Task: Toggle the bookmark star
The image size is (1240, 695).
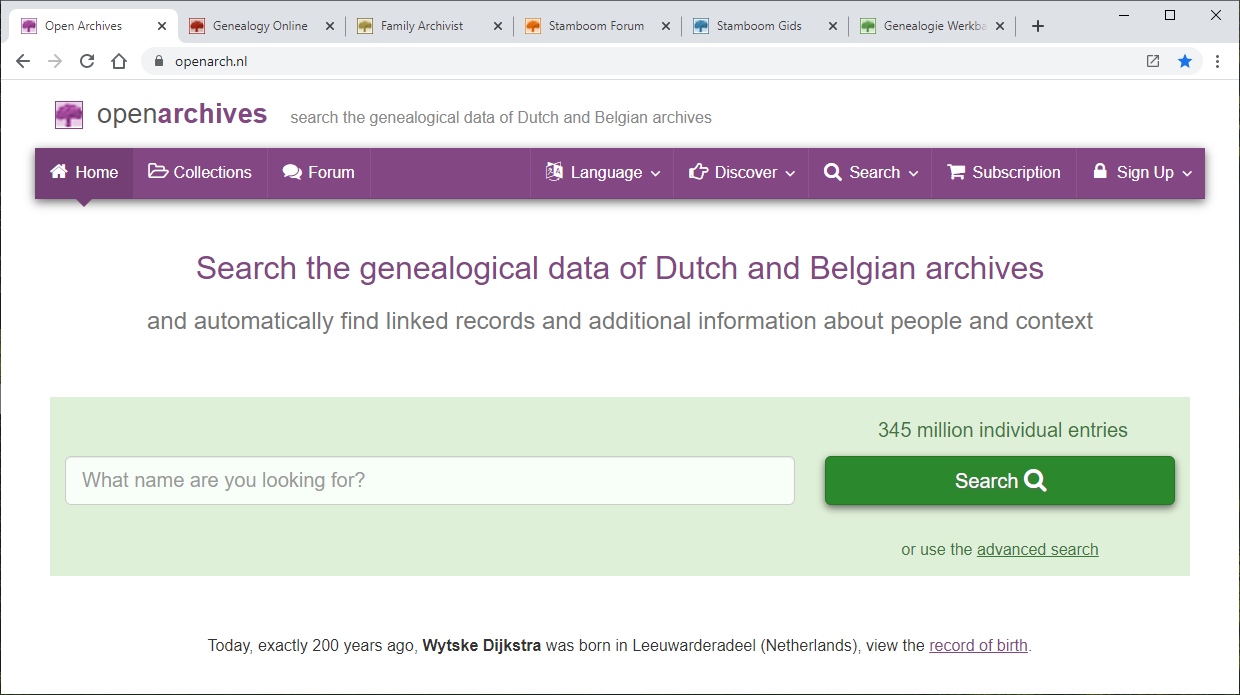Action: pyautogui.click(x=1185, y=61)
